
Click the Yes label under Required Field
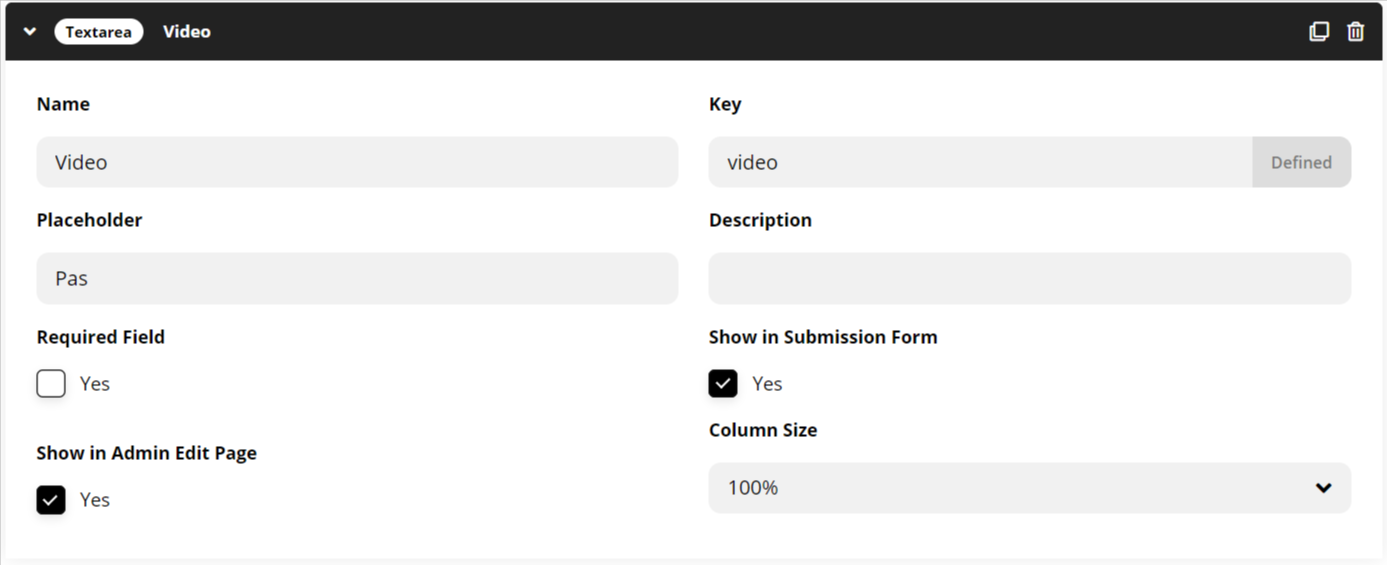[95, 384]
